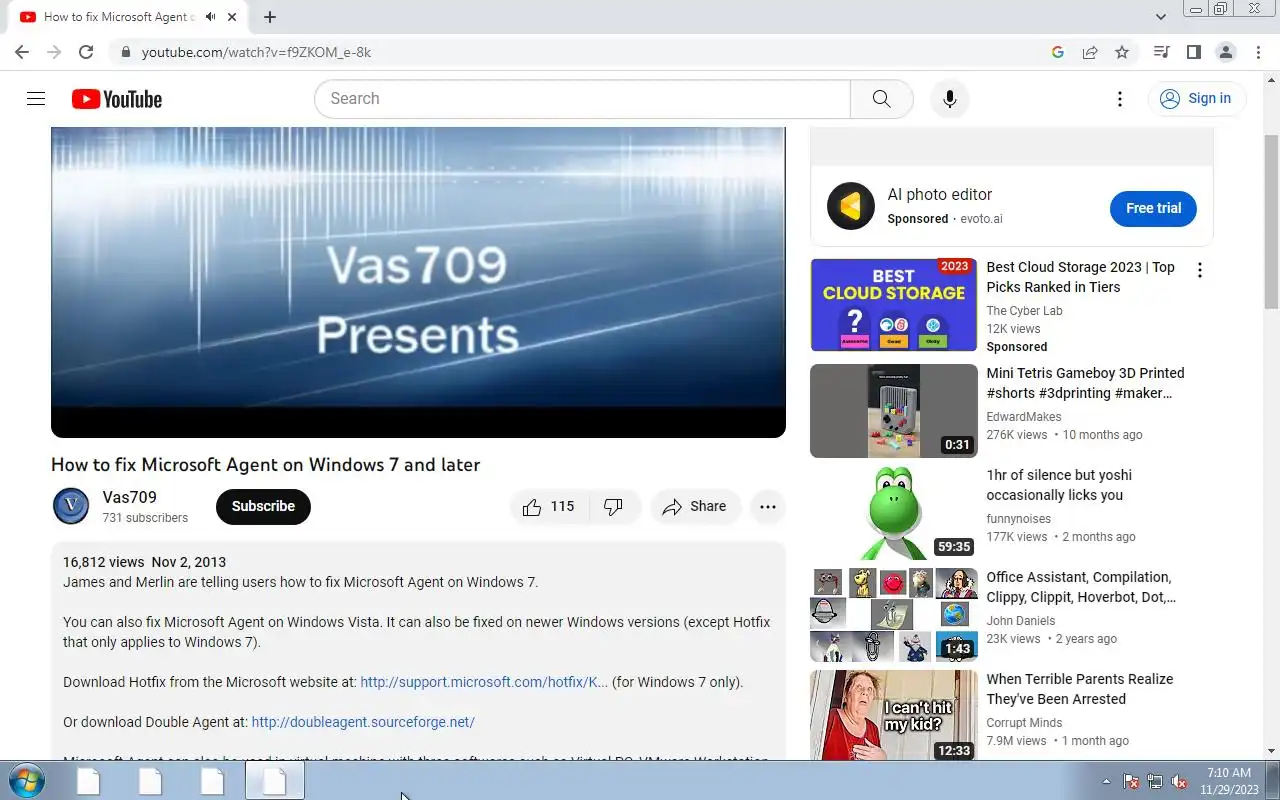Open the Action Center flag tray icon
The height and width of the screenshot is (800, 1280).
1131,781
